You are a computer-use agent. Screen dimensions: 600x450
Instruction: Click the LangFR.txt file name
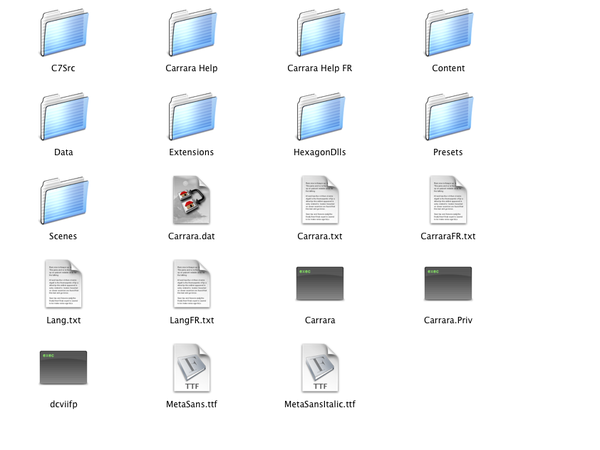pyautogui.click(x=192, y=320)
